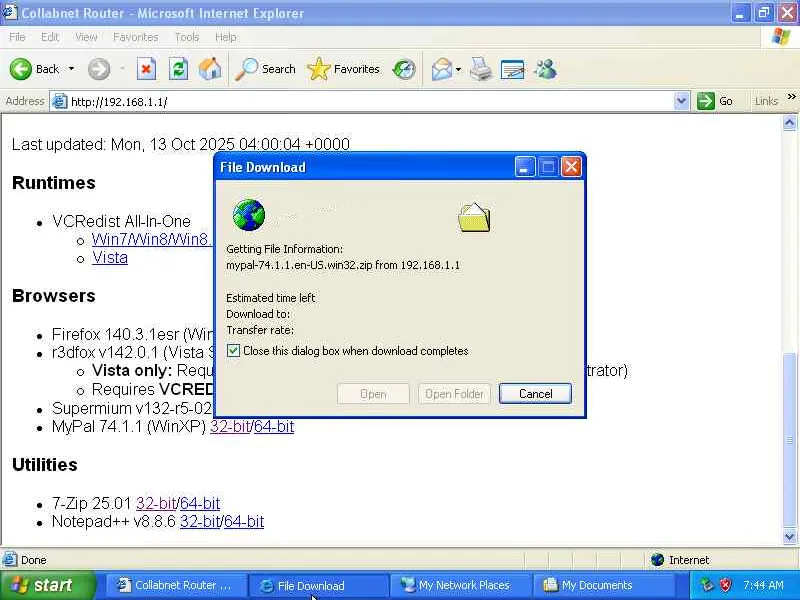
Task: Click MyPal 32-bit download link
Action: coord(230,426)
